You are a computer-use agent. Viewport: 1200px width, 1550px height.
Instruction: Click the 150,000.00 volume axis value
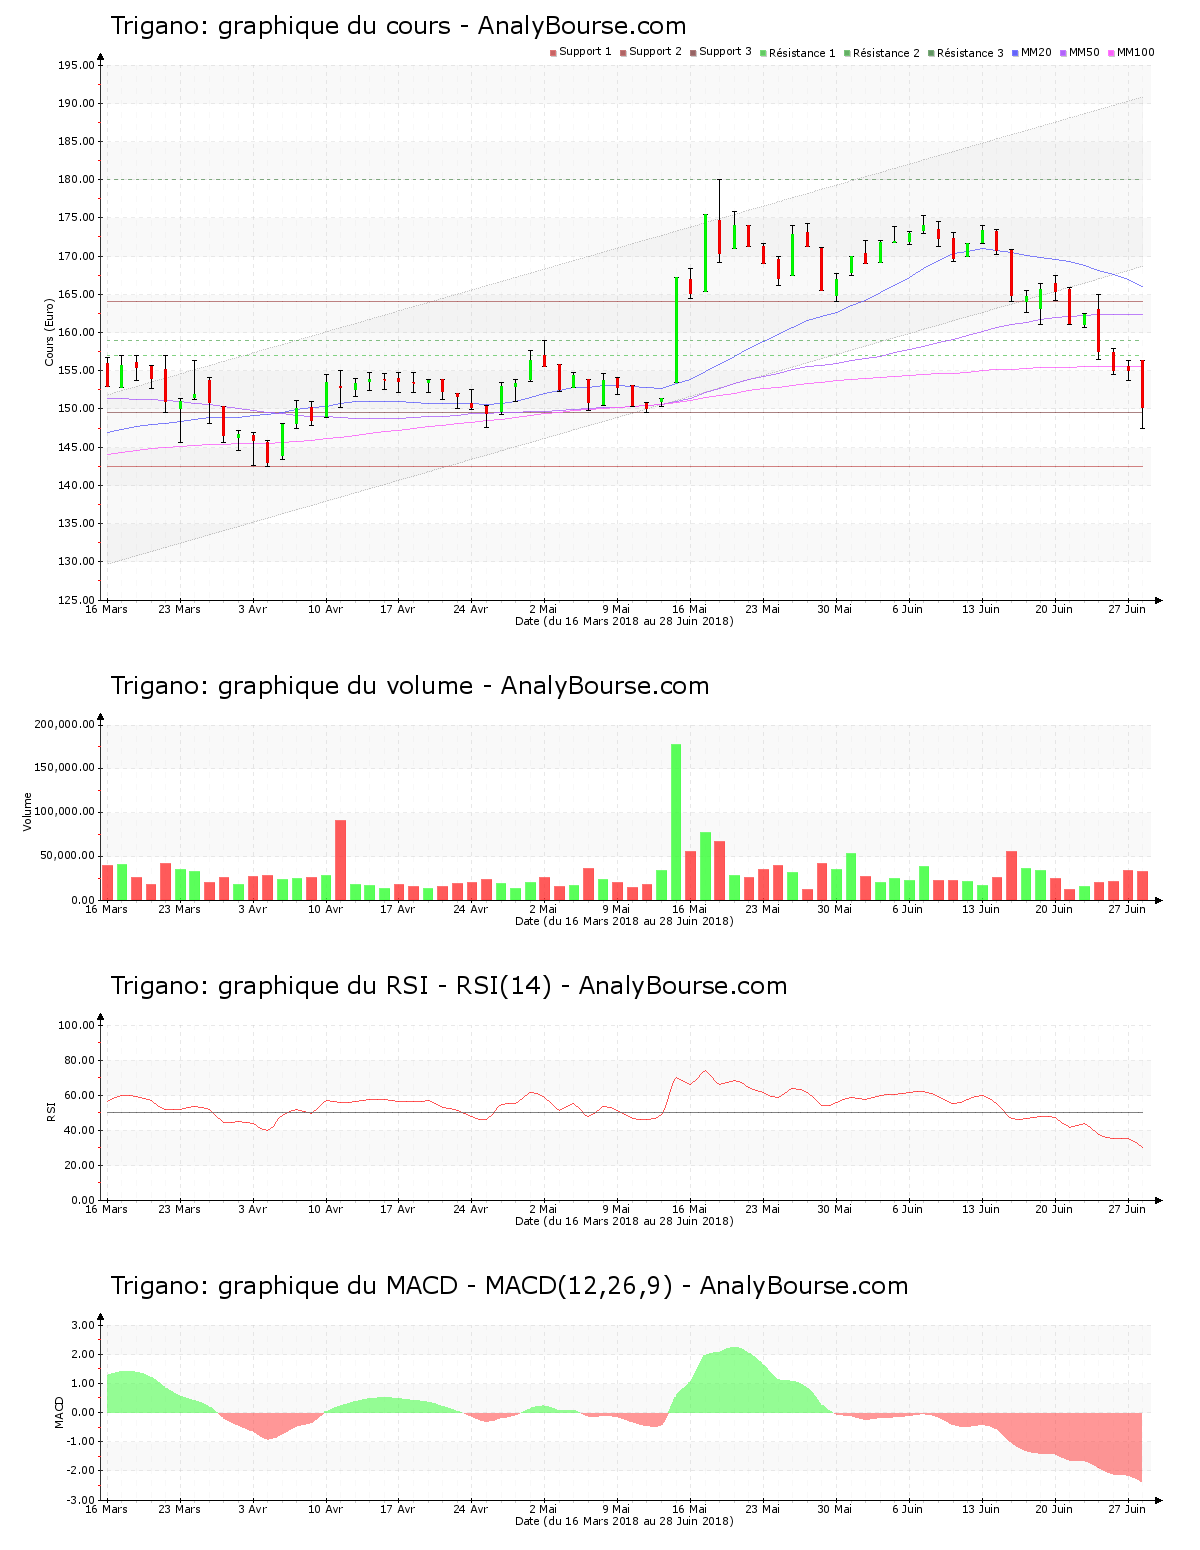[x=65, y=768]
